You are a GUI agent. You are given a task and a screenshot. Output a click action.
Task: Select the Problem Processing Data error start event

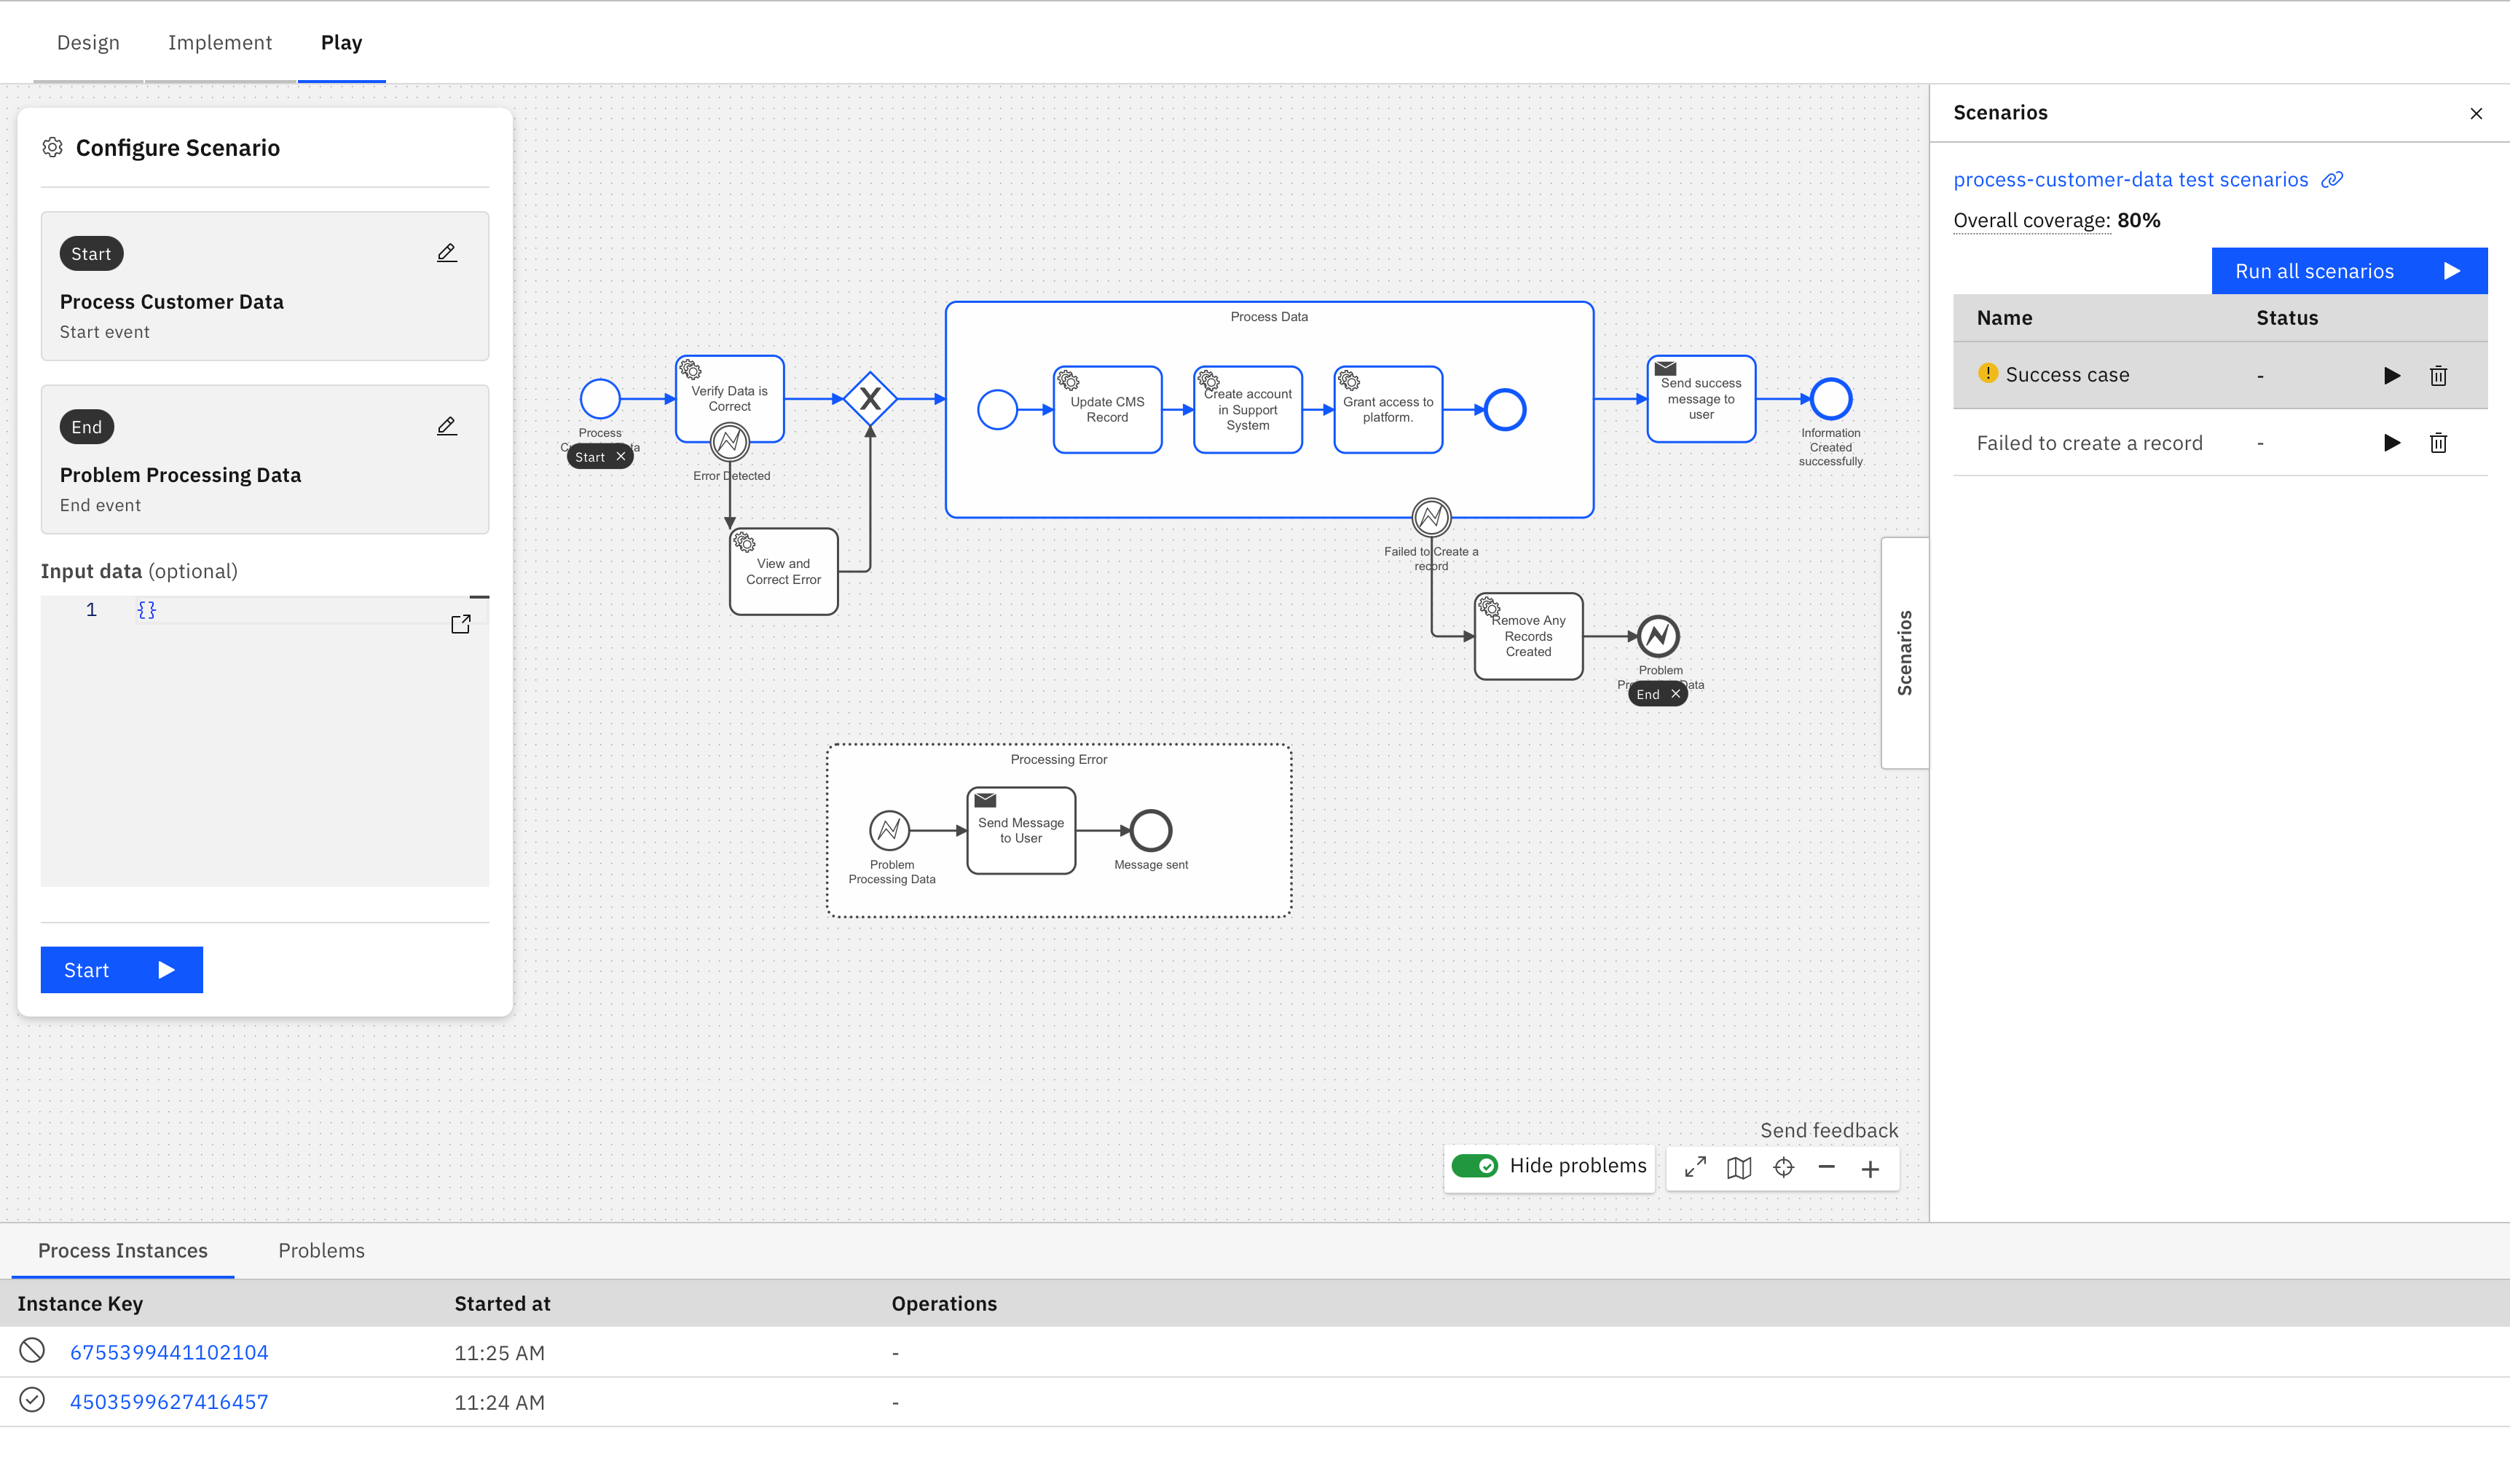(x=889, y=830)
